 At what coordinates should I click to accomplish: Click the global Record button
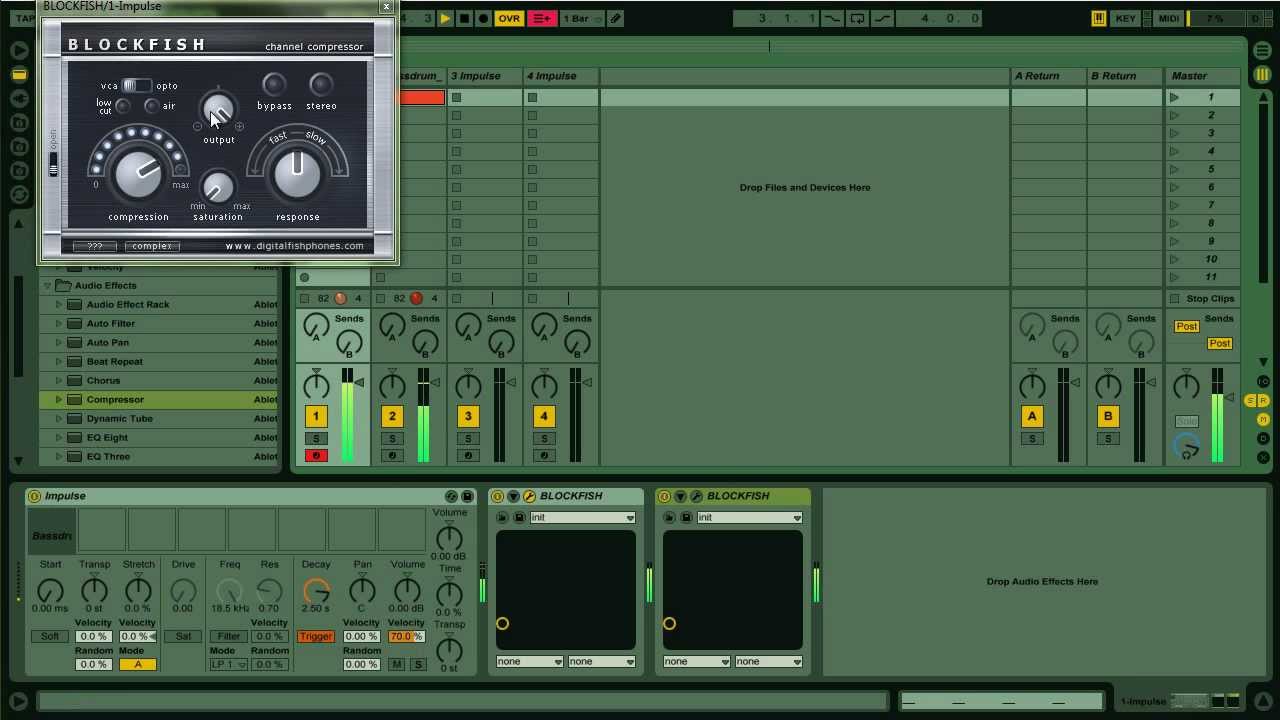483,18
